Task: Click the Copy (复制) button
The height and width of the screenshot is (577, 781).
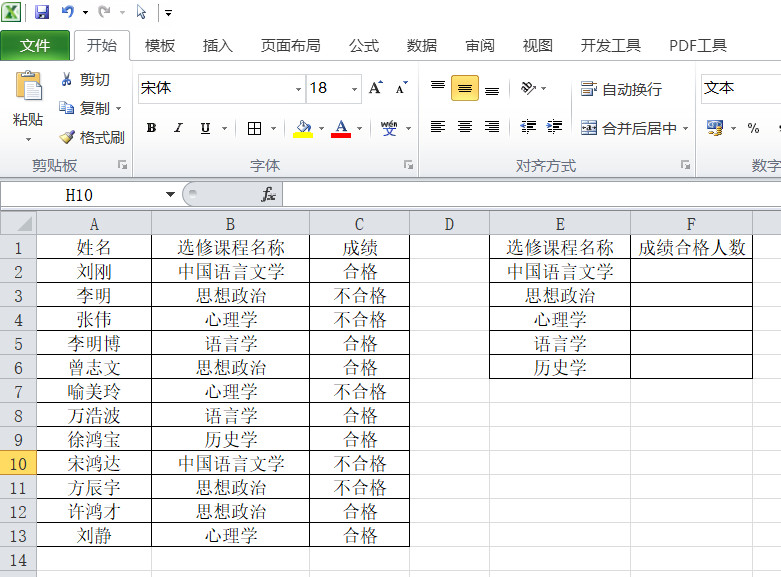Action: pyautogui.click(x=84, y=108)
